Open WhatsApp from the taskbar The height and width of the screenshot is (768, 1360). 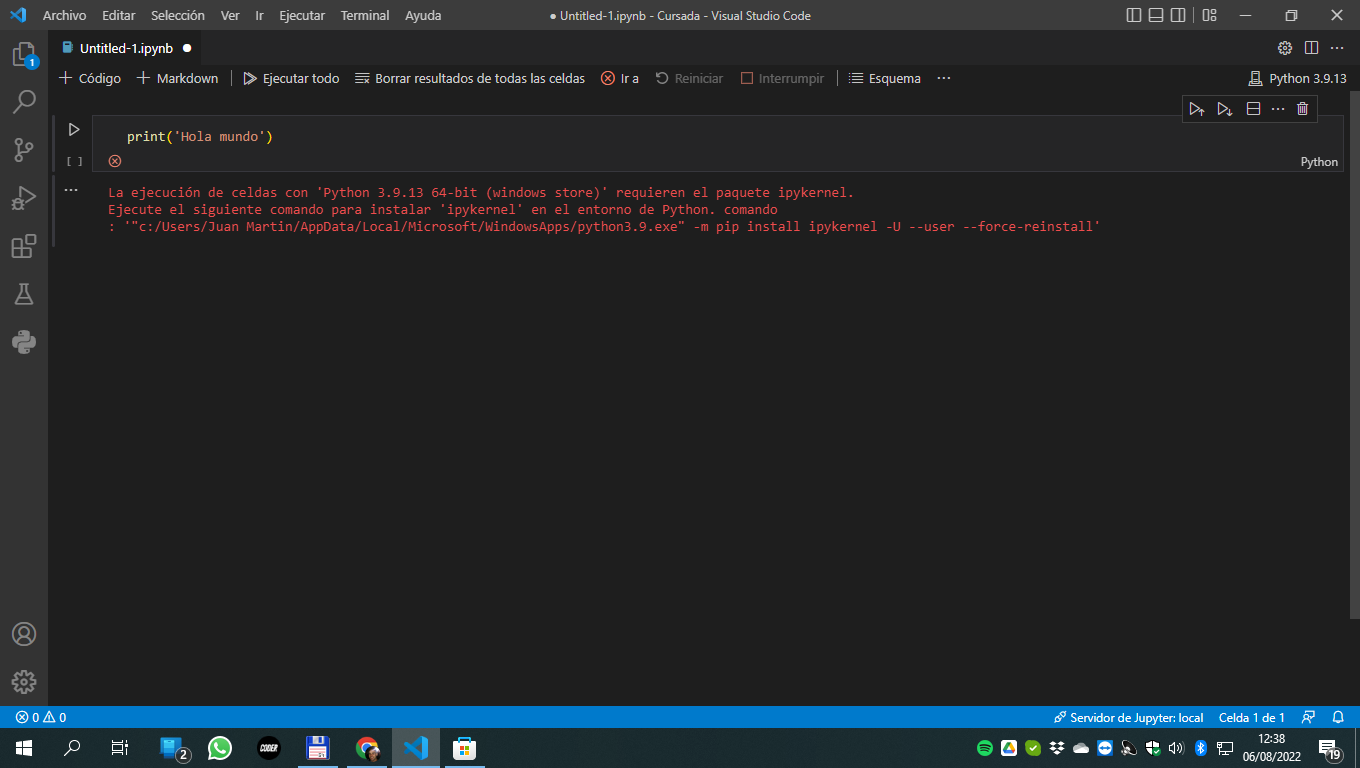pos(220,748)
